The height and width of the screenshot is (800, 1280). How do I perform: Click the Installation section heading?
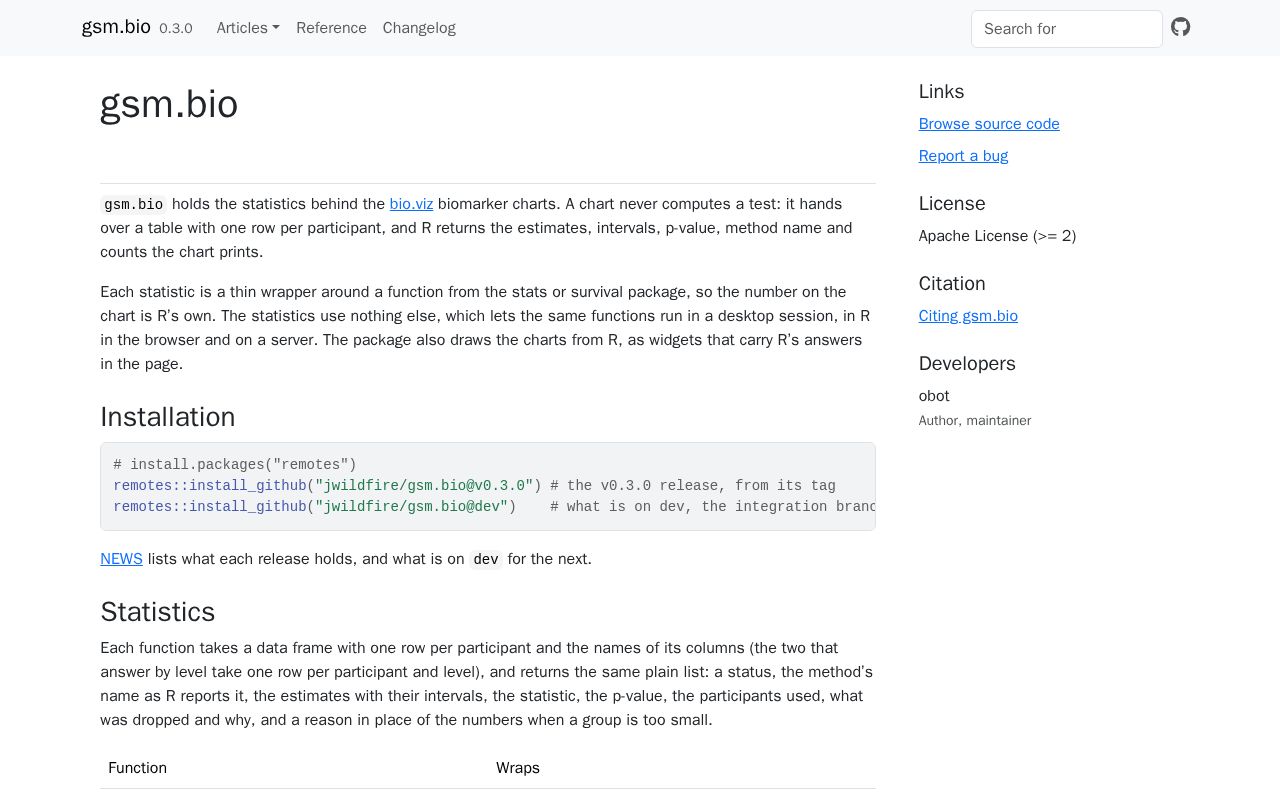(168, 417)
